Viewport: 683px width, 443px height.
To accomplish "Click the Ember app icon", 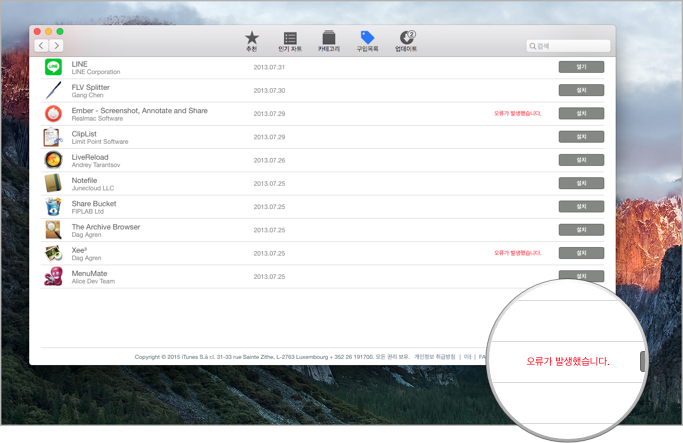I will click(53, 114).
